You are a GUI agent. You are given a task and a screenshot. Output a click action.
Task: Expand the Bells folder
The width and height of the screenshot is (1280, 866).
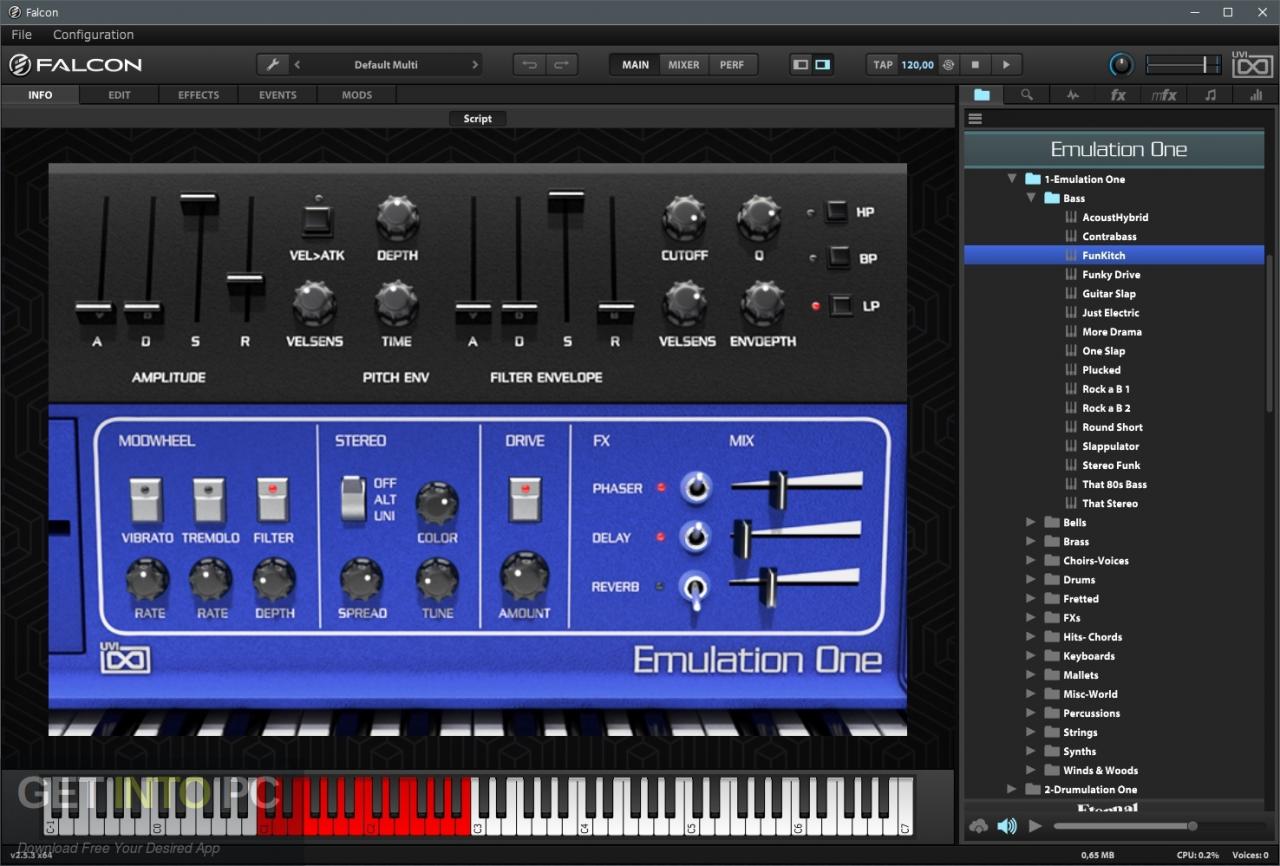(x=1031, y=522)
